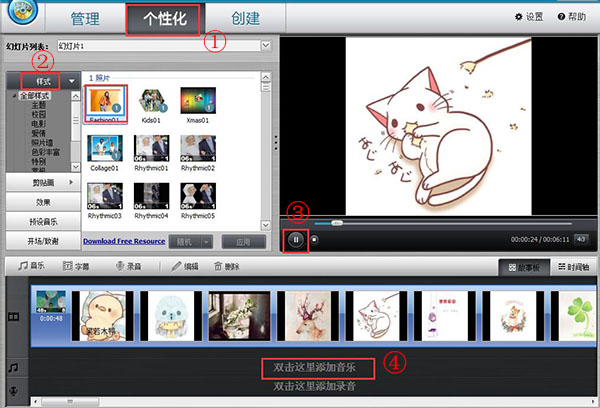Open the 开场/致谢 intro and credits panel
Viewport: 600px width, 408px height.
click(x=43, y=241)
